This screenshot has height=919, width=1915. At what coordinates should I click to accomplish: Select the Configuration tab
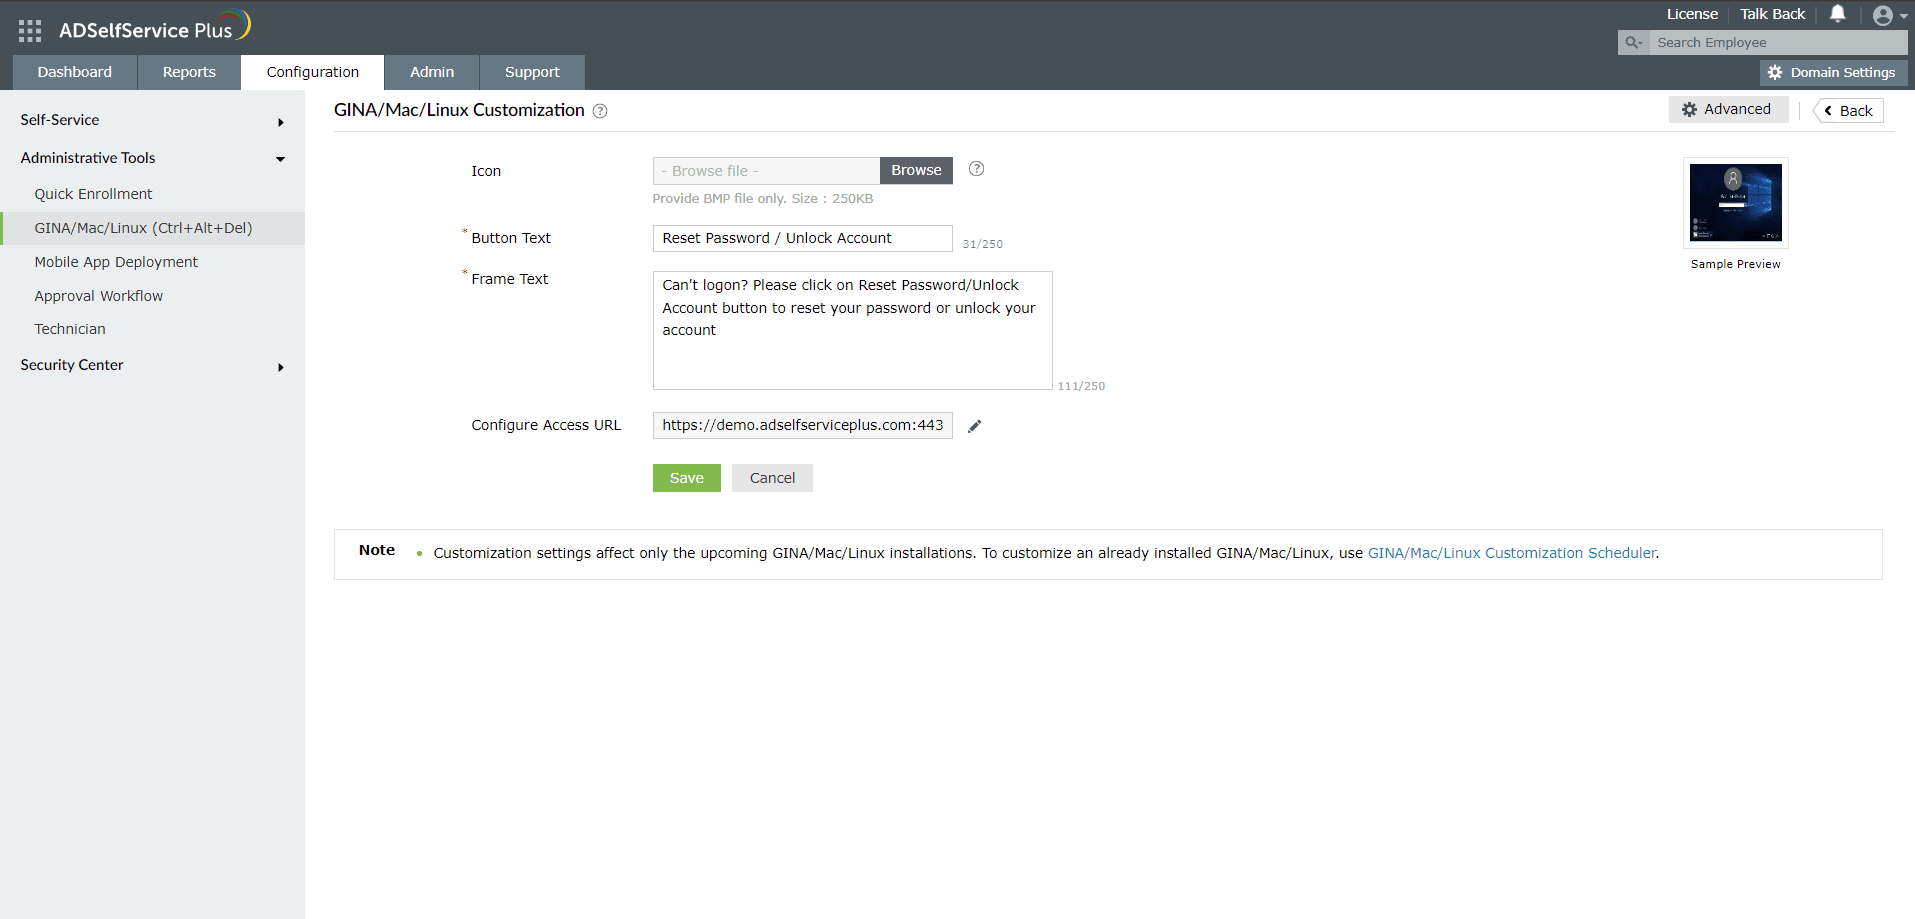313,72
